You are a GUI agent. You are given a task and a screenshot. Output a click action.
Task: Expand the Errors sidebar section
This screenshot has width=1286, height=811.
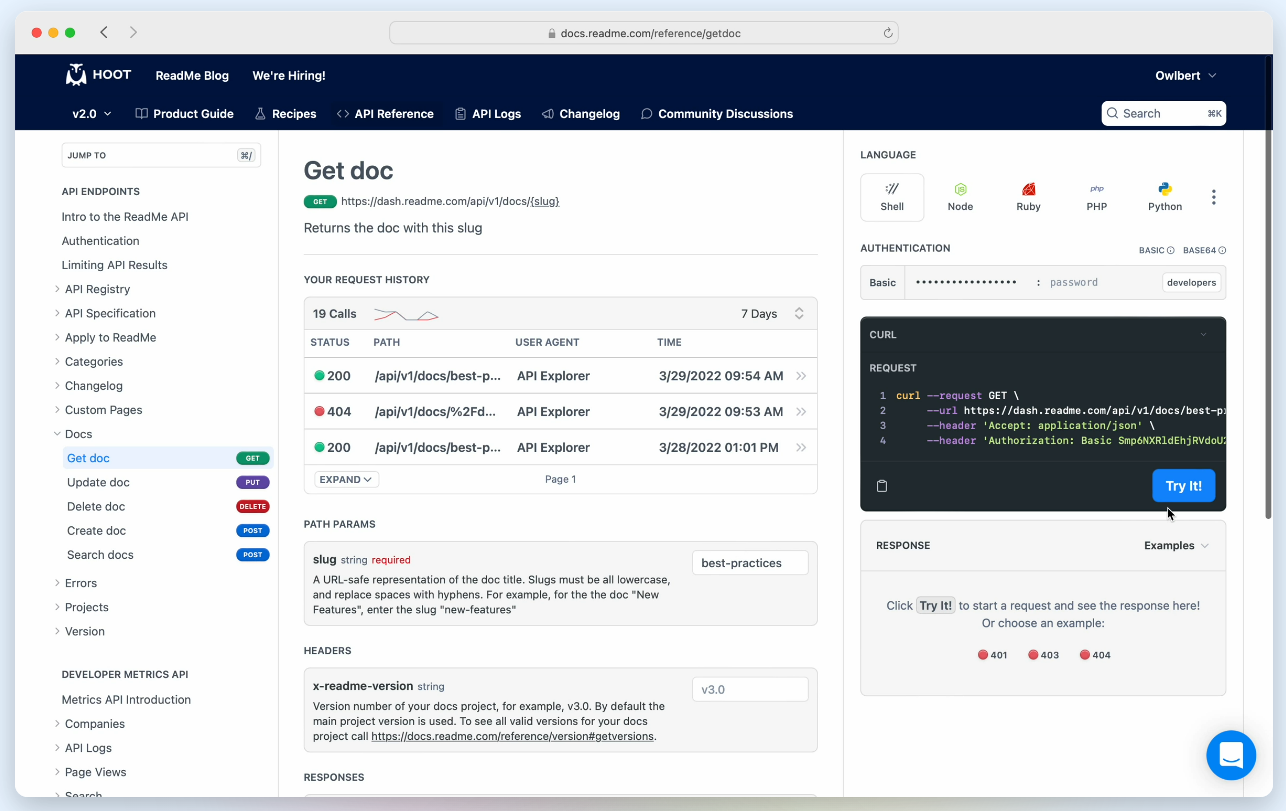(x=80, y=583)
